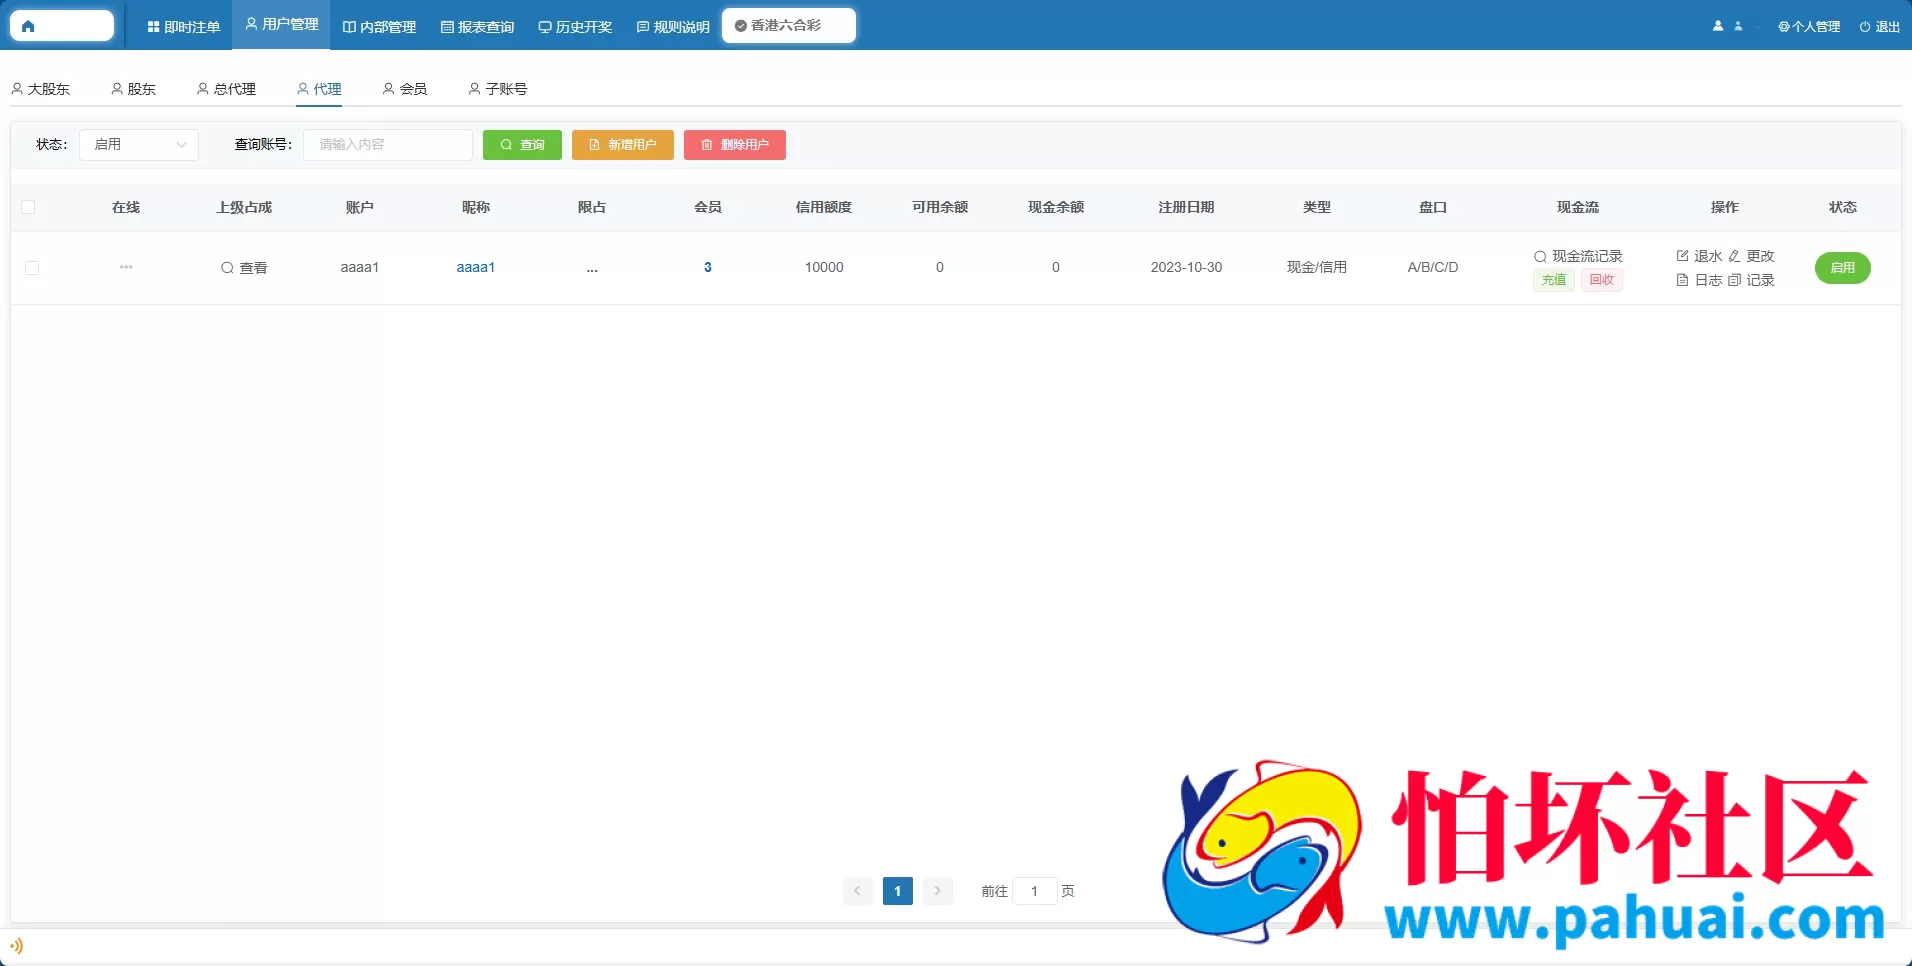Click the member count 3 link
Viewport: 1912px width, 966px height.
(x=708, y=267)
